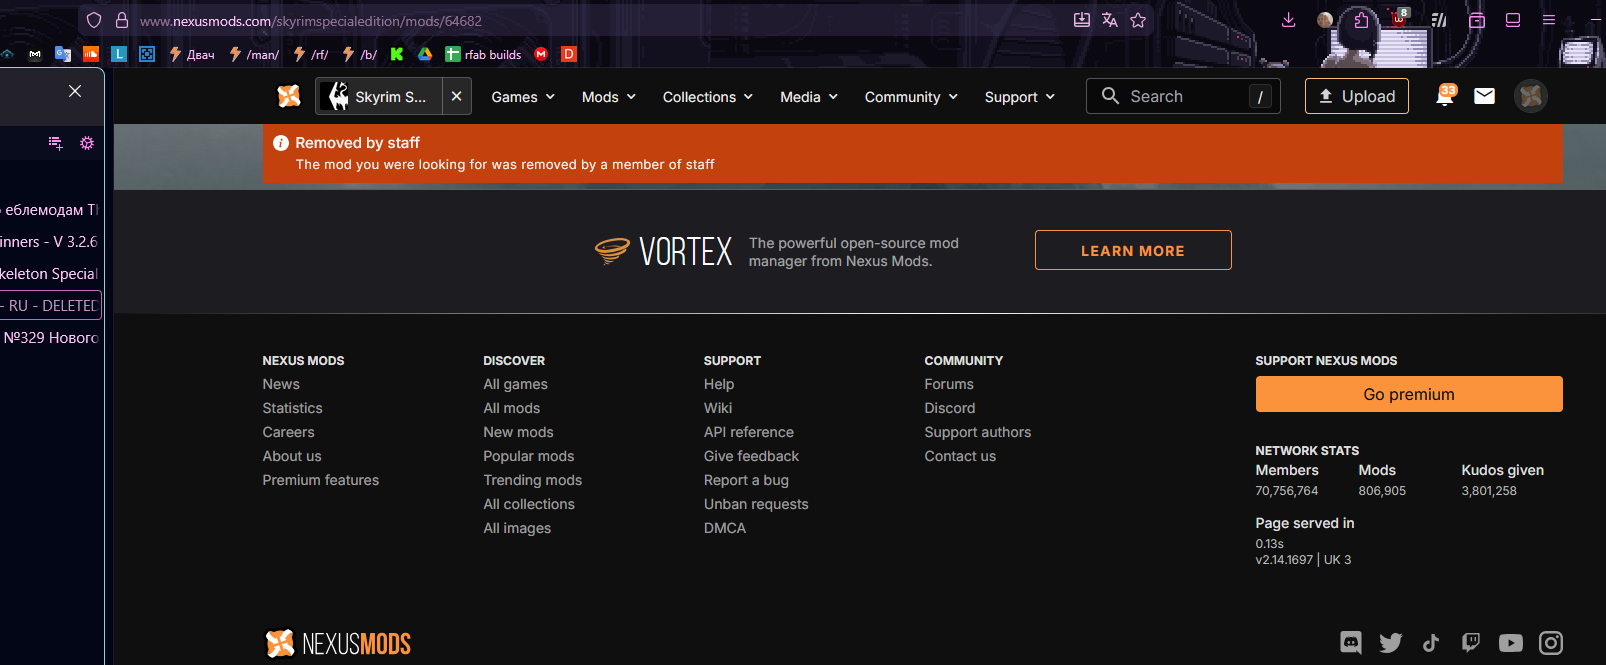Open the Support authors footer link
This screenshot has height=665, width=1606.
tap(978, 432)
